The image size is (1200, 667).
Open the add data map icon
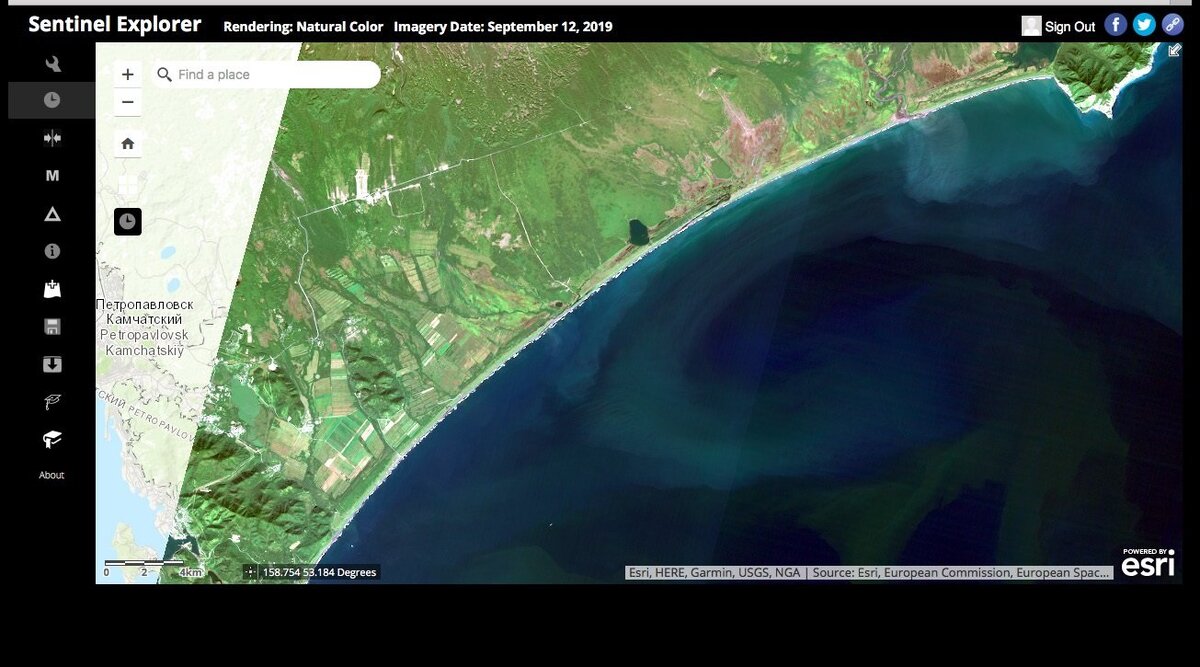[x=52, y=290]
